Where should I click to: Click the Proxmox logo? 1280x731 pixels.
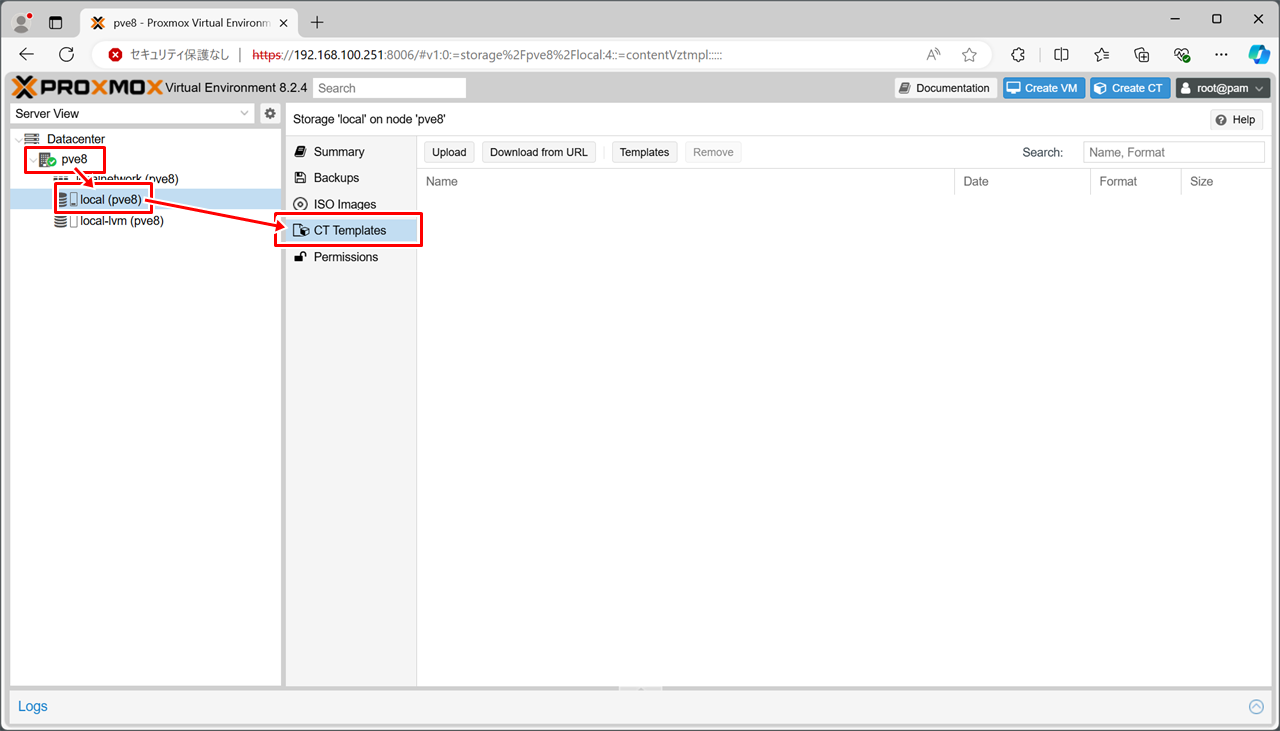click(87, 88)
